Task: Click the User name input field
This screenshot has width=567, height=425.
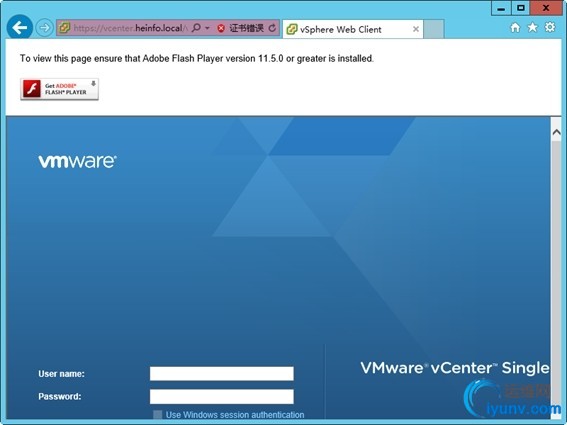Action: (222, 374)
